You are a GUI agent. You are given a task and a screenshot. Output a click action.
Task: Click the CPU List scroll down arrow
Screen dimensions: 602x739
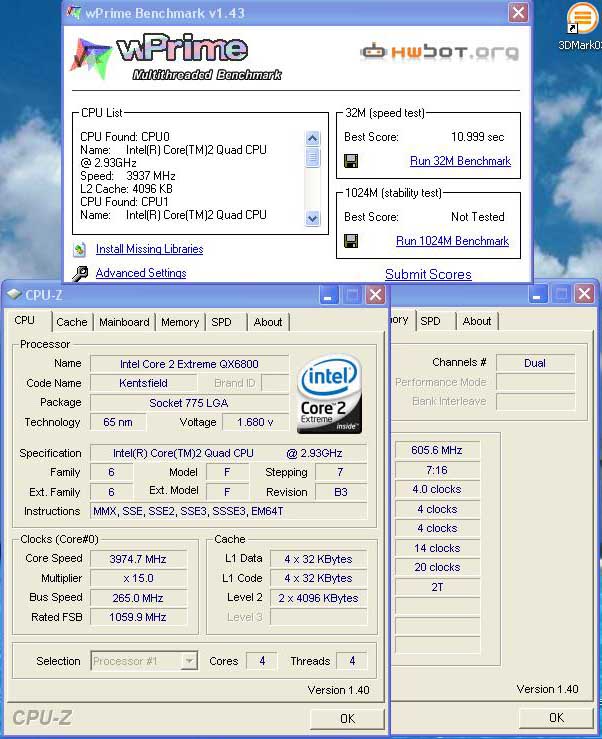tap(312, 218)
